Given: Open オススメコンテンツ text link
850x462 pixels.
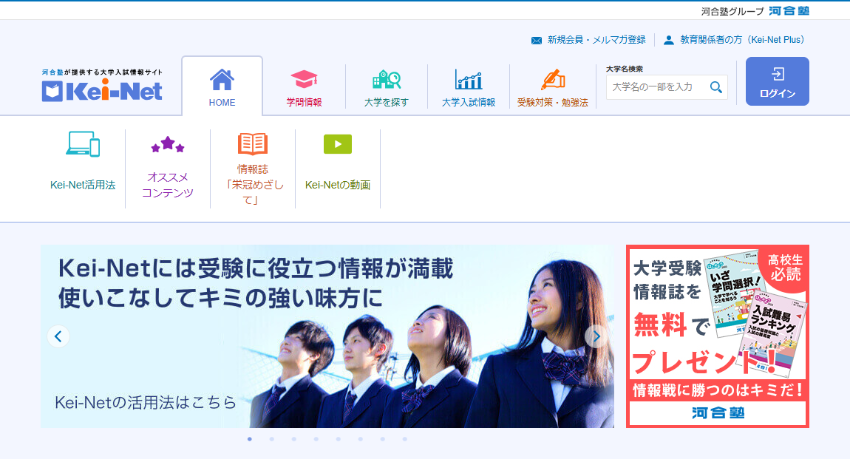Looking at the screenshot, I should coord(168,185).
